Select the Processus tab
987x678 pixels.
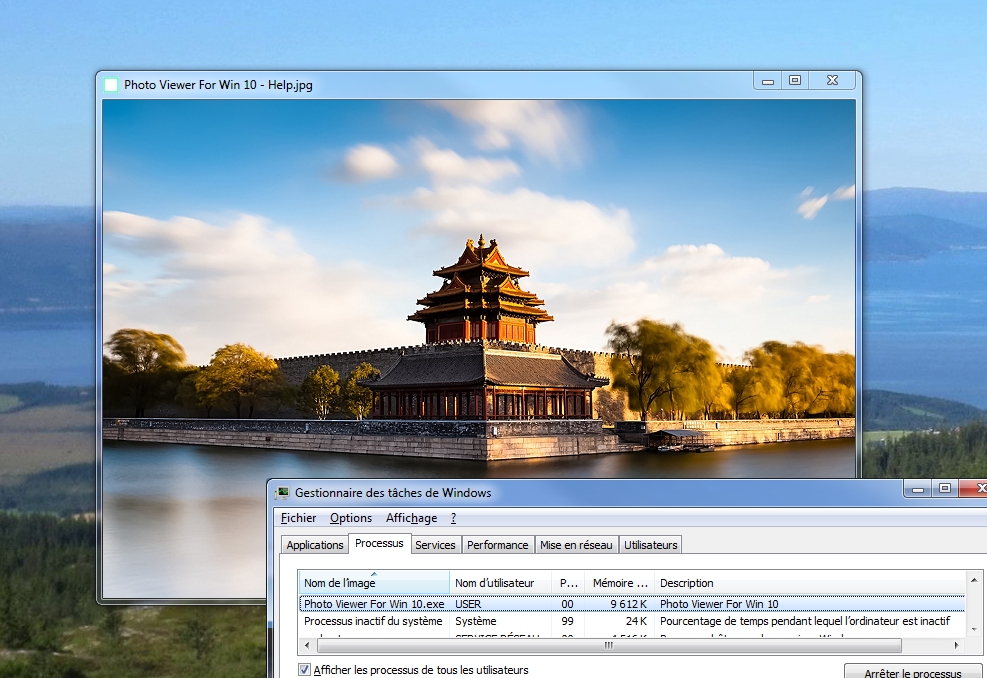click(x=379, y=543)
